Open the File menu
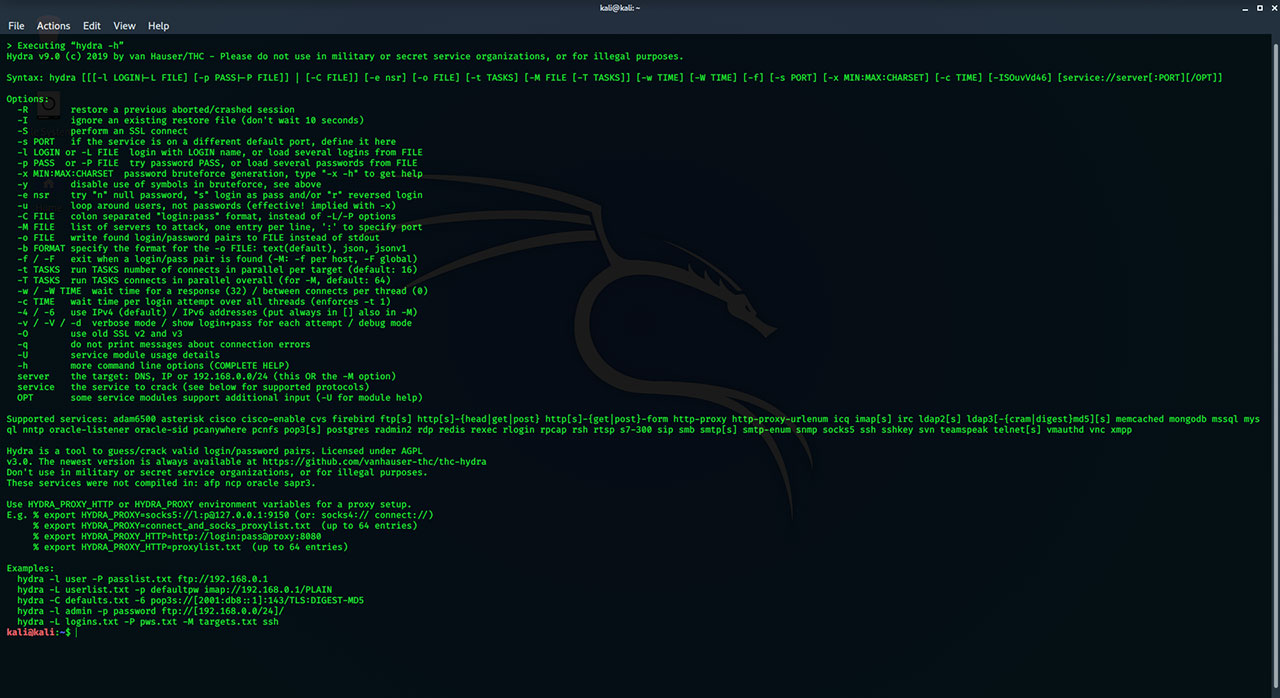The image size is (1280, 698). (x=16, y=25)
